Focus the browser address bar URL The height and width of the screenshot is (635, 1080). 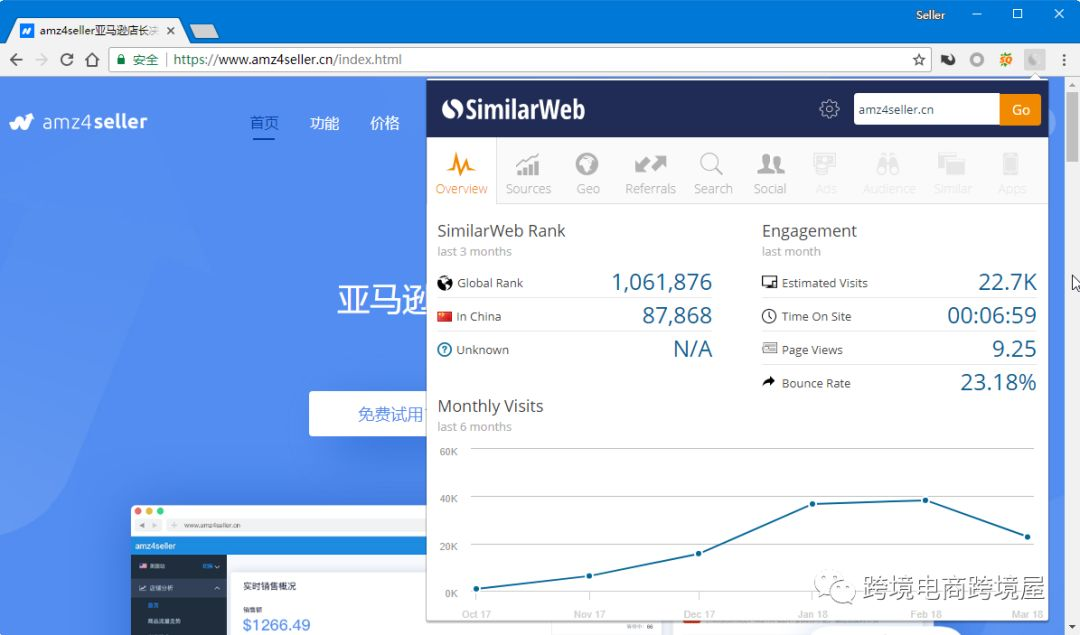coord(287,60)
